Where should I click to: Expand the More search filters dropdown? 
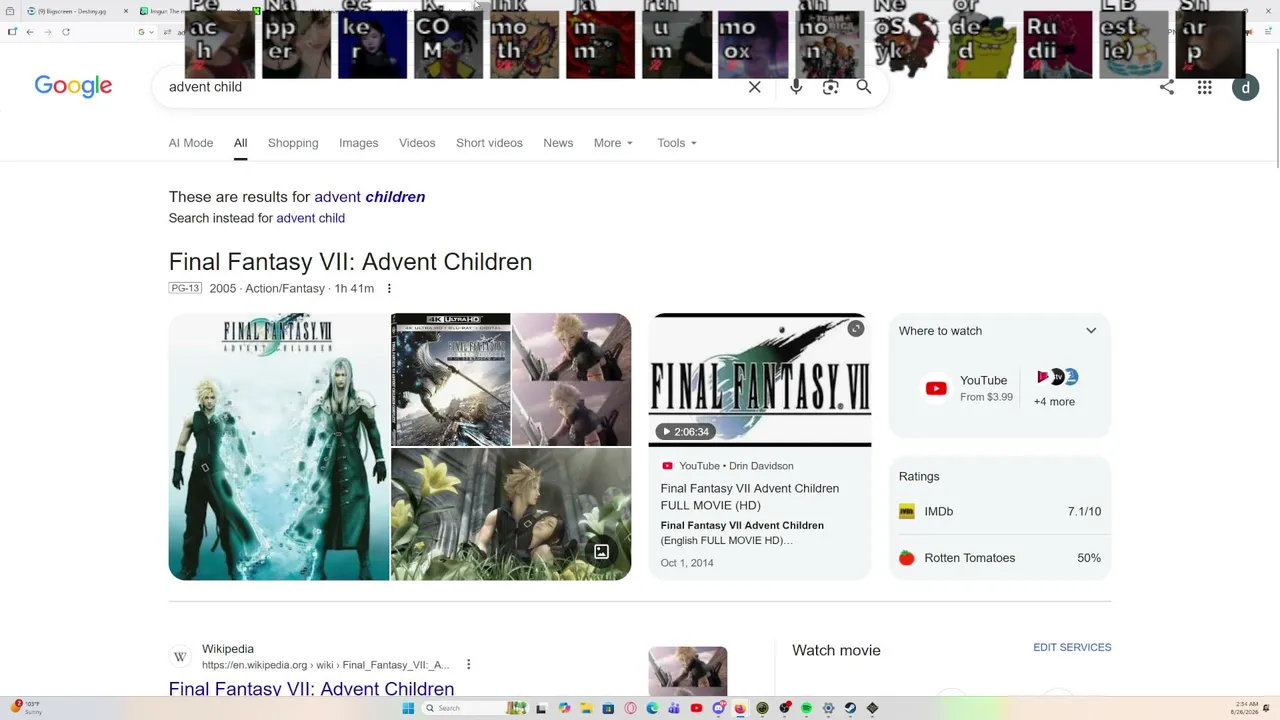point(613,143)
